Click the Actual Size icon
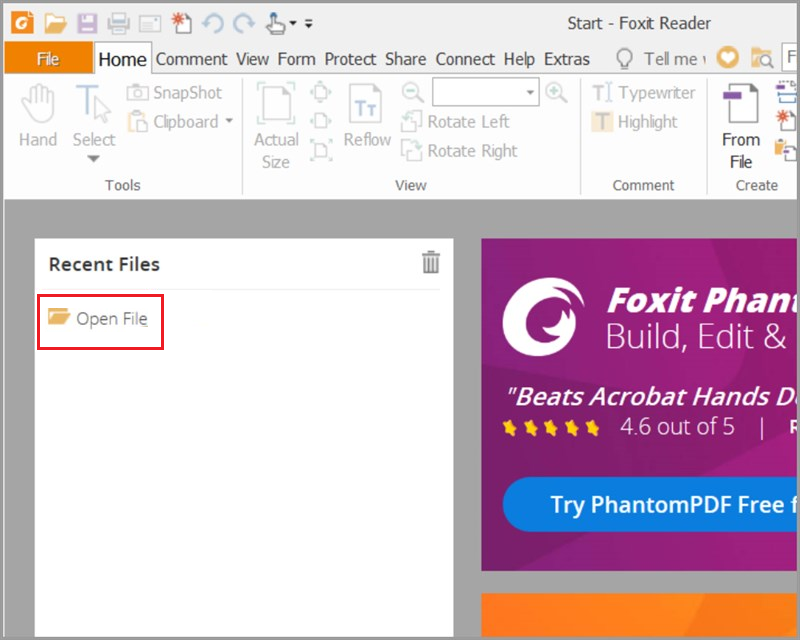Image resolution: width=800 pixels, height=640 pixels. tap(276, 125)
